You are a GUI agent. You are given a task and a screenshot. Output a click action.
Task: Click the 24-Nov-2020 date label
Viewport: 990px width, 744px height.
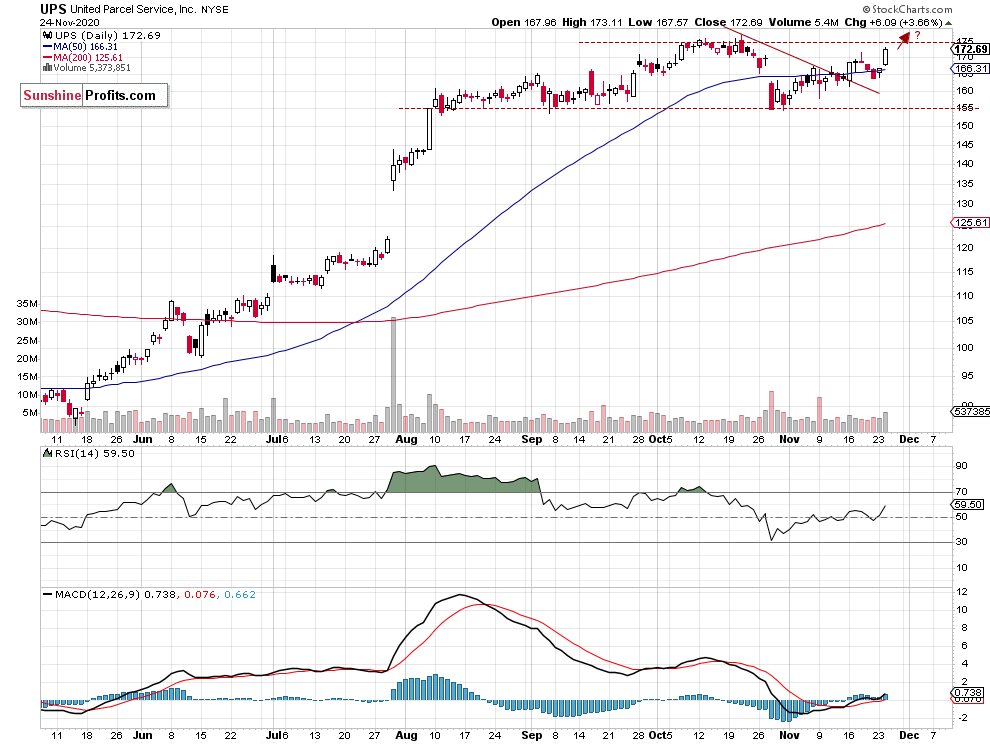[x=69, y=23]
